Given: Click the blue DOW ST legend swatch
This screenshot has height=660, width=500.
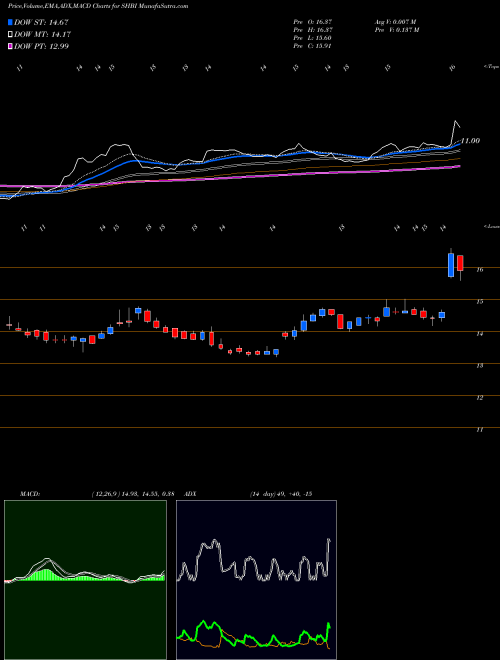Looking at the screenshot, I should (x=10, y=22).
